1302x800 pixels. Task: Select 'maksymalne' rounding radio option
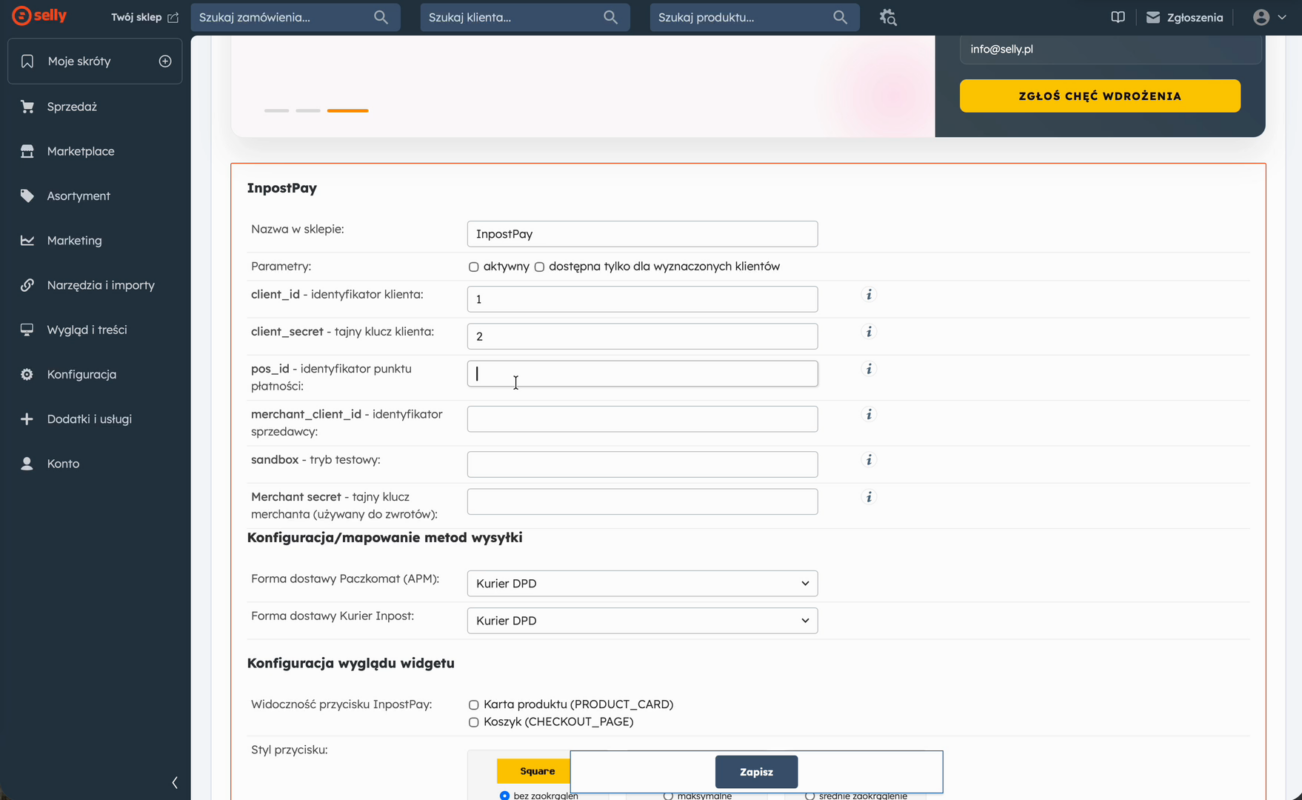[668, 796]
